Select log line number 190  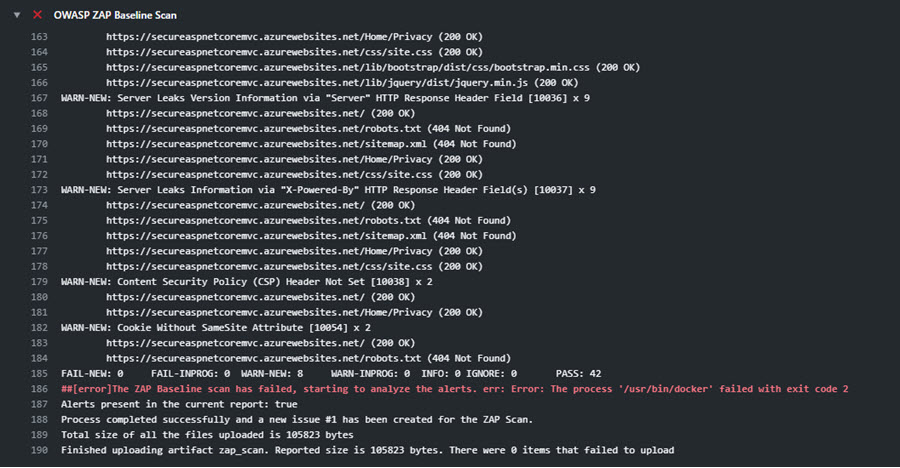point(39,451)
